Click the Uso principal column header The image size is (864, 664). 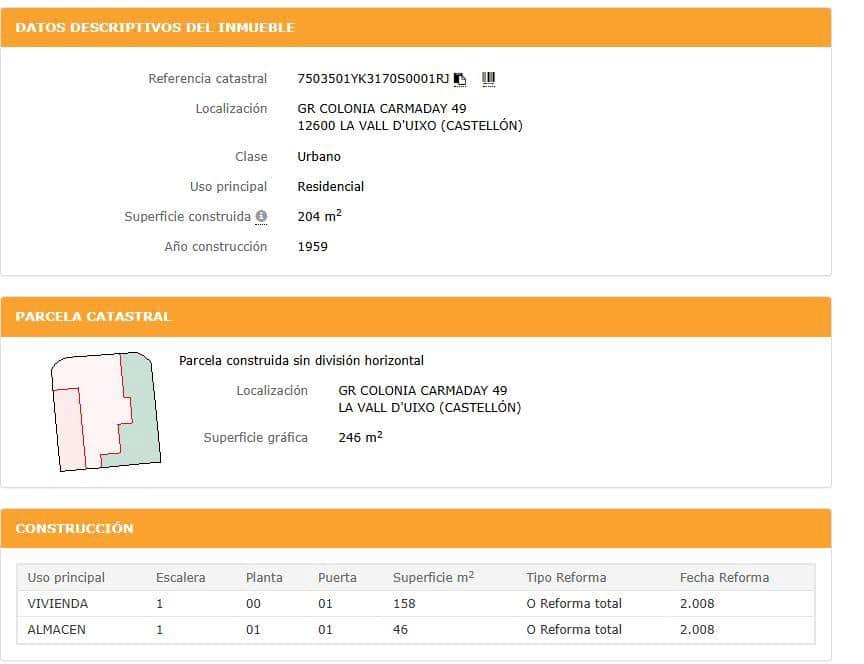pyautogui.click(x=66, y=577)
